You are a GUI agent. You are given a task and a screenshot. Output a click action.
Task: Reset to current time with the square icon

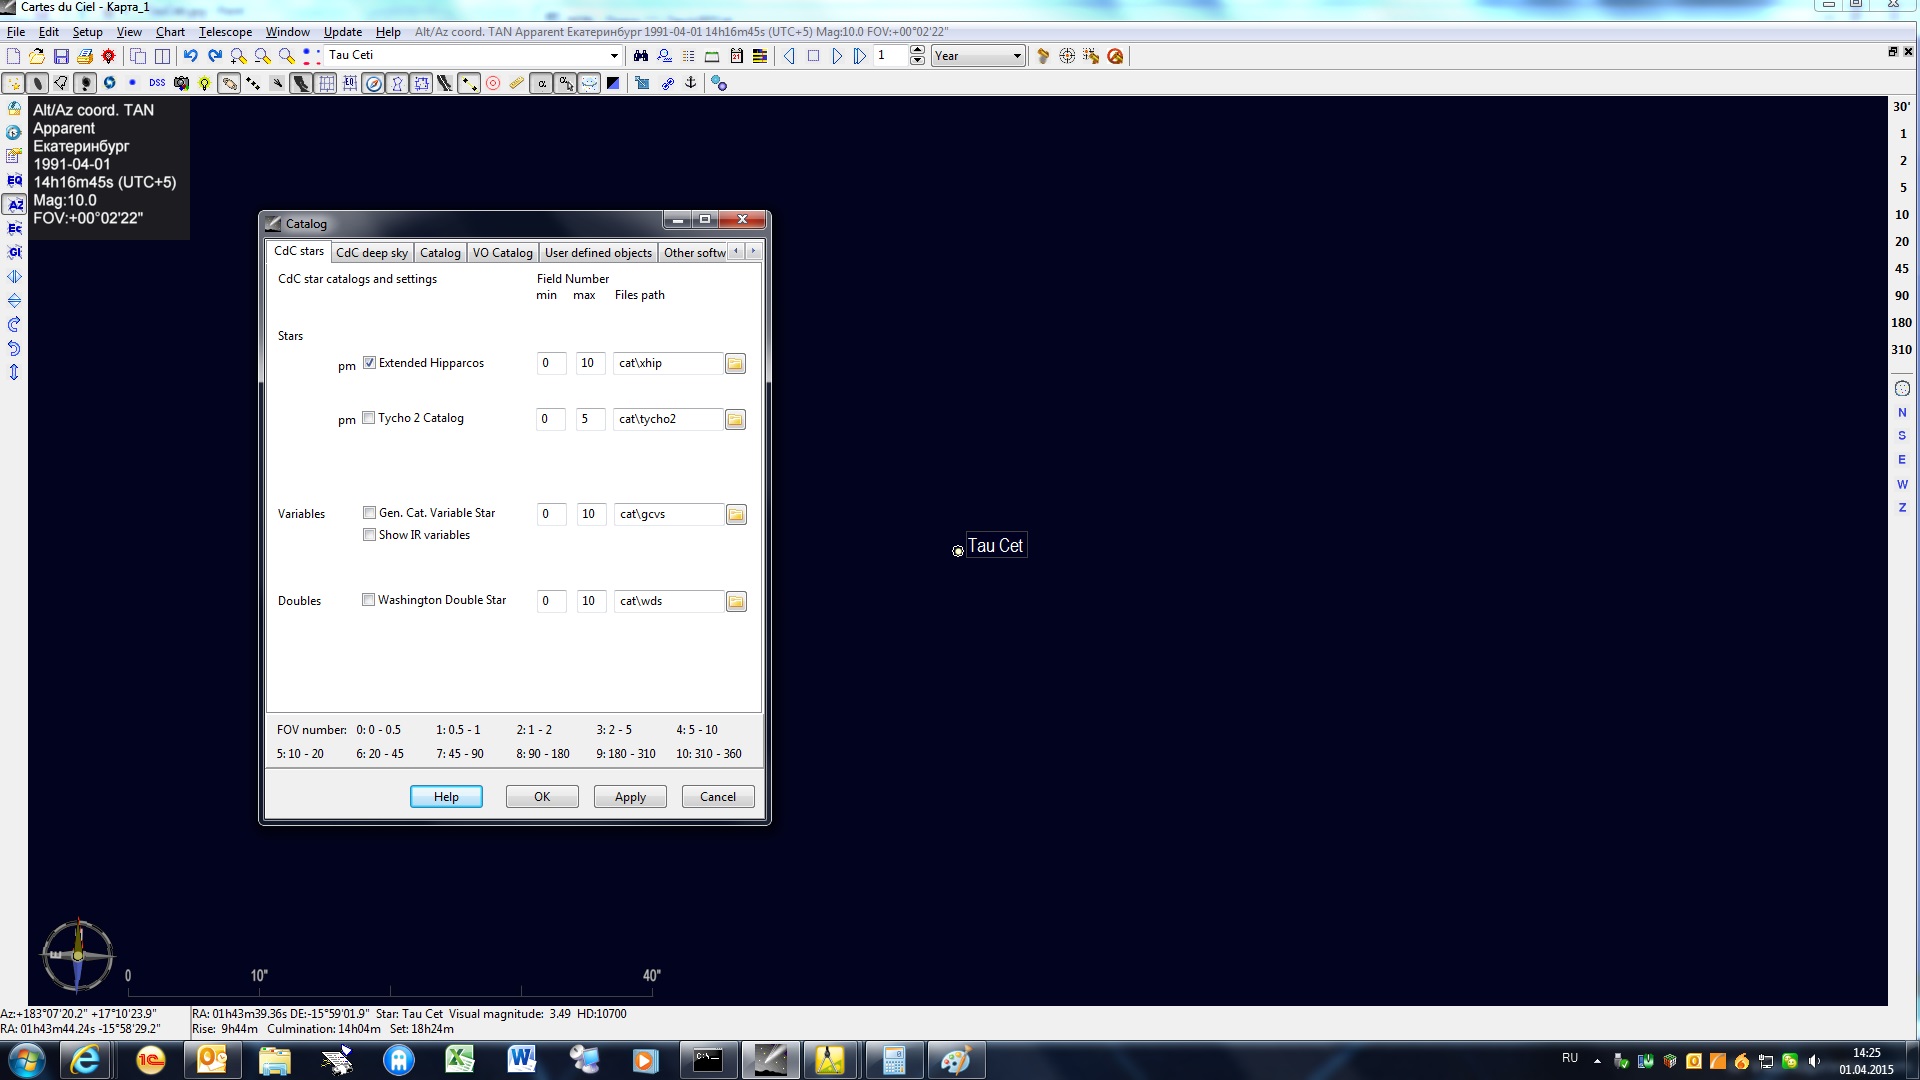coord(813,56)
